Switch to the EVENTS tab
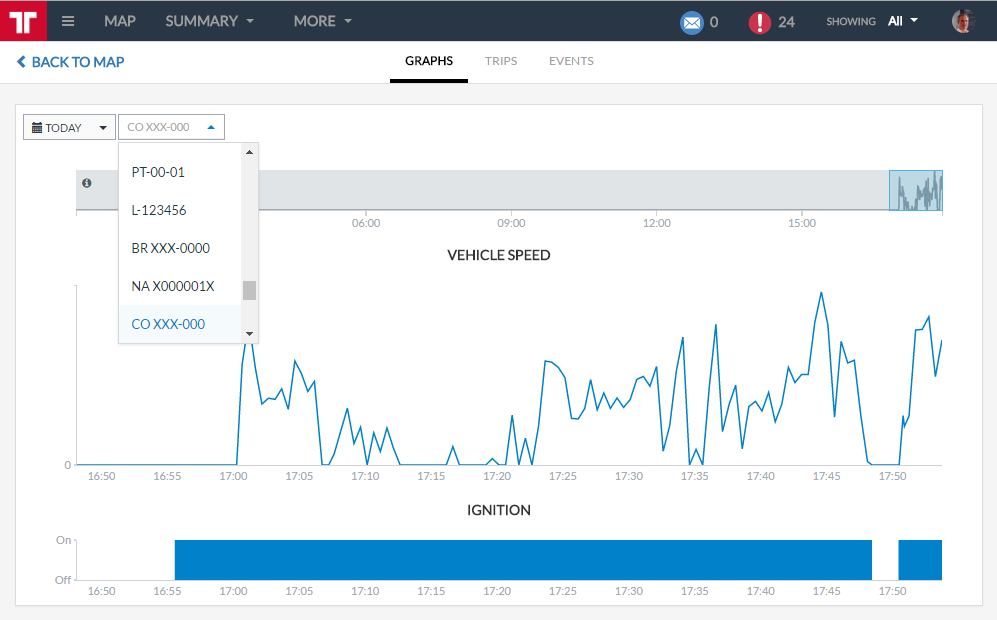This screenshot has width=997, height=620. pyautogui.click(x=571, y=61)
